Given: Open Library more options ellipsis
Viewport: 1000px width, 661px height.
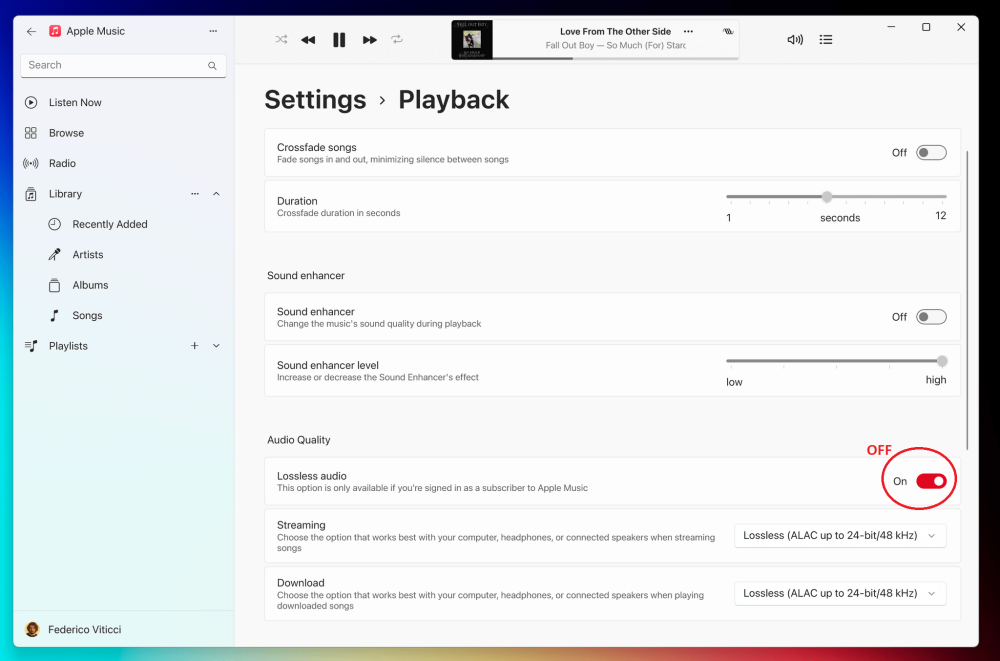Looking at the screenshot, I should pyautogui.click(x=195, y=194).
